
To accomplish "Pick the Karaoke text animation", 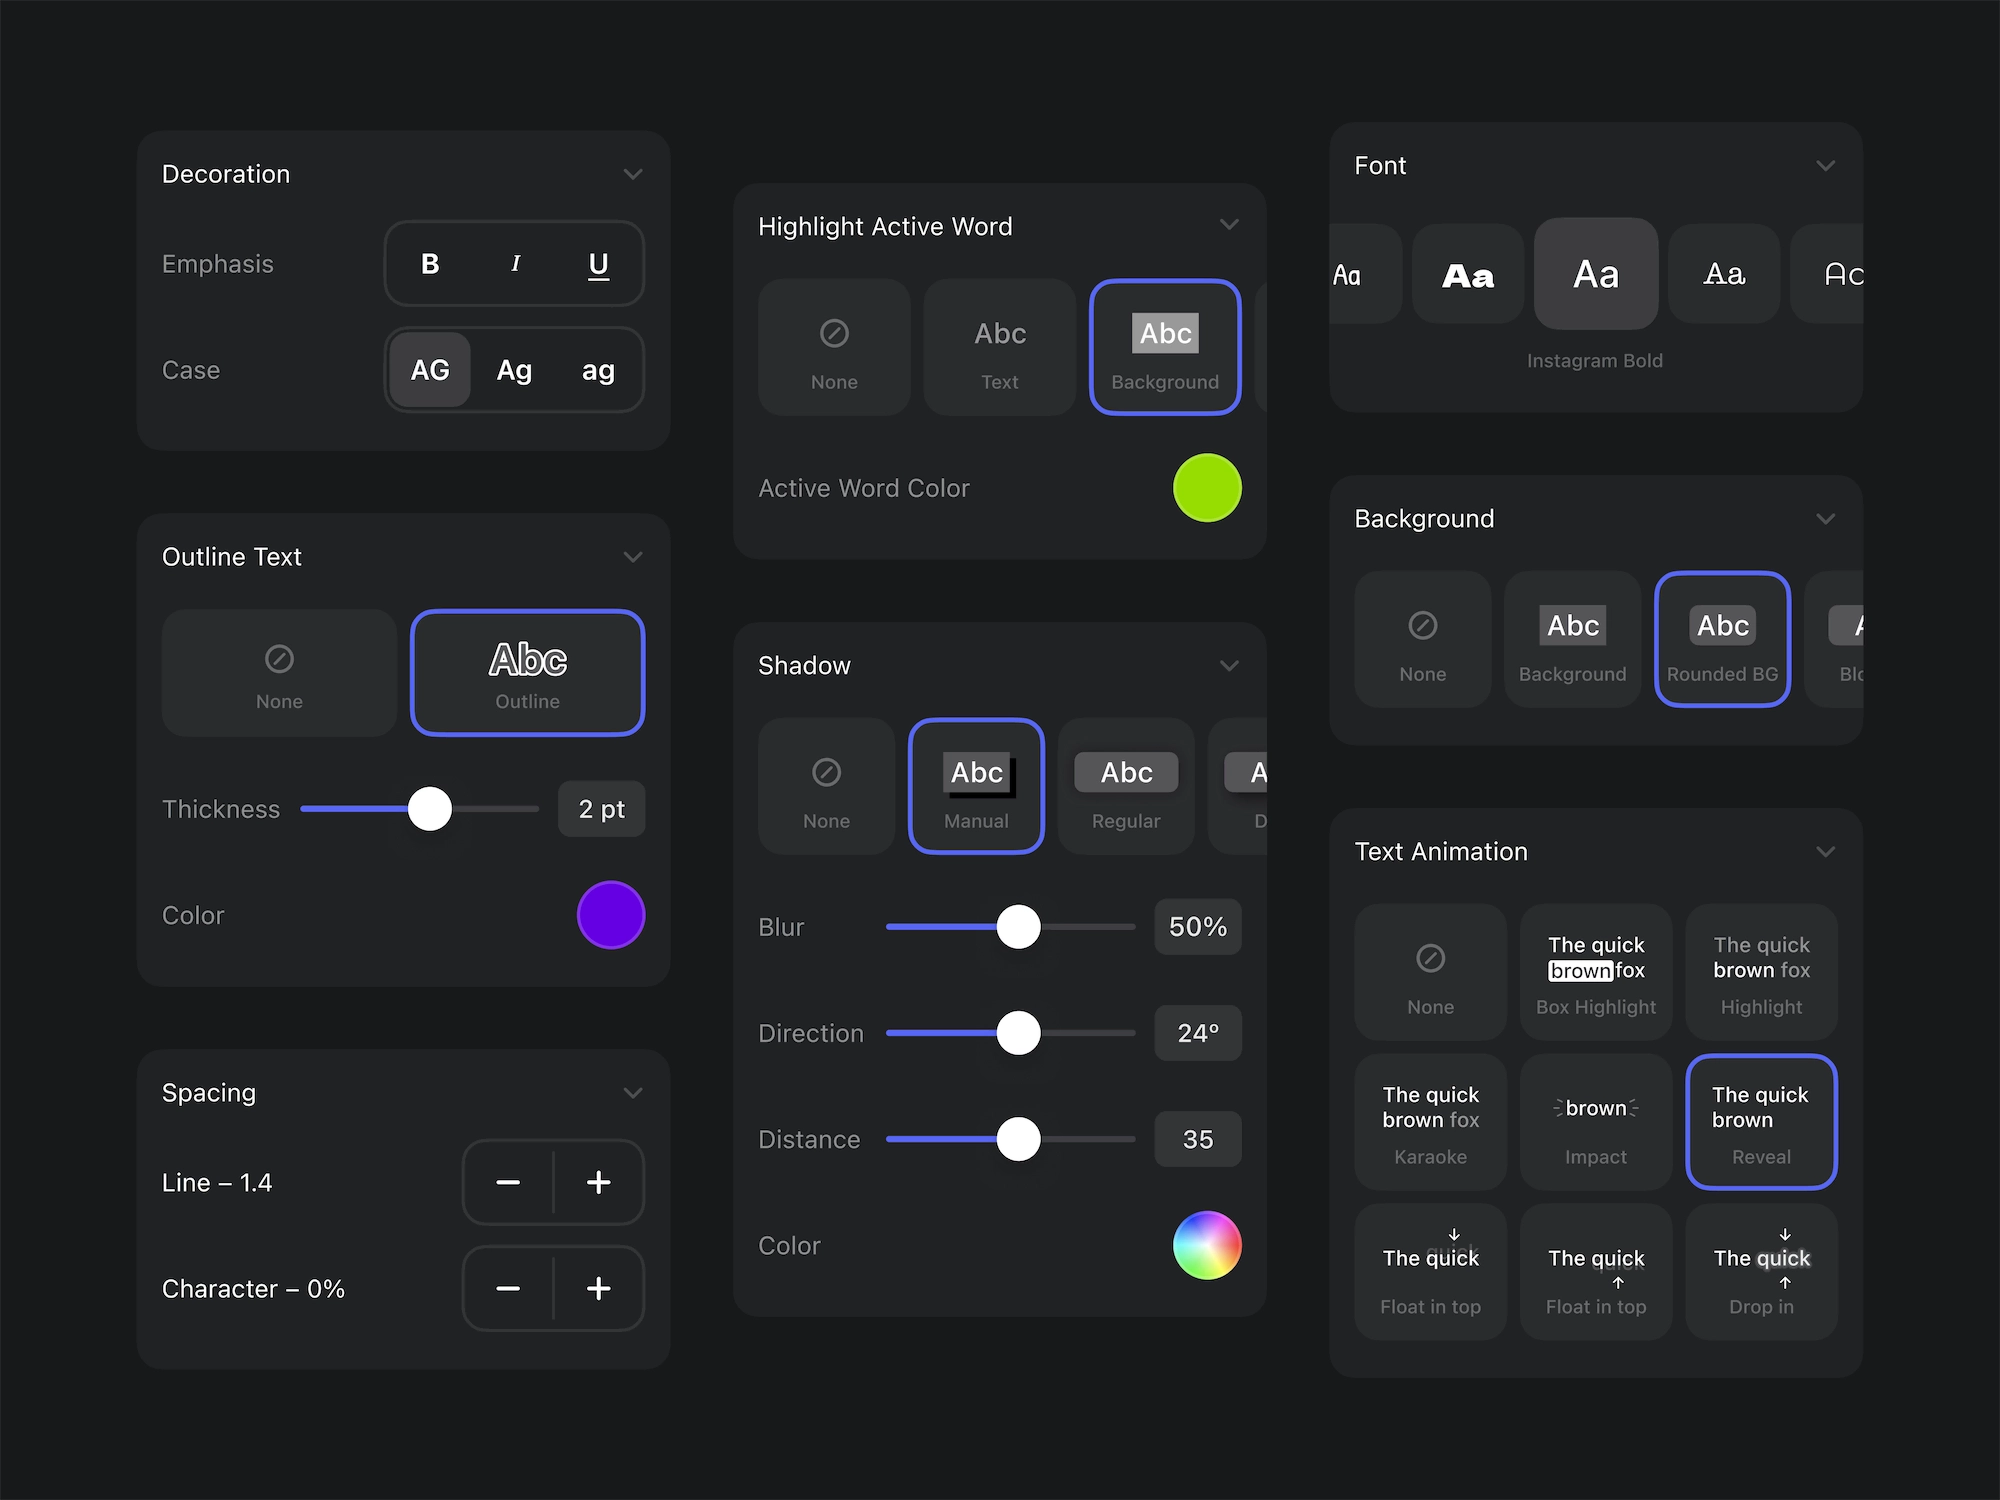I will click(1430, 1122).
